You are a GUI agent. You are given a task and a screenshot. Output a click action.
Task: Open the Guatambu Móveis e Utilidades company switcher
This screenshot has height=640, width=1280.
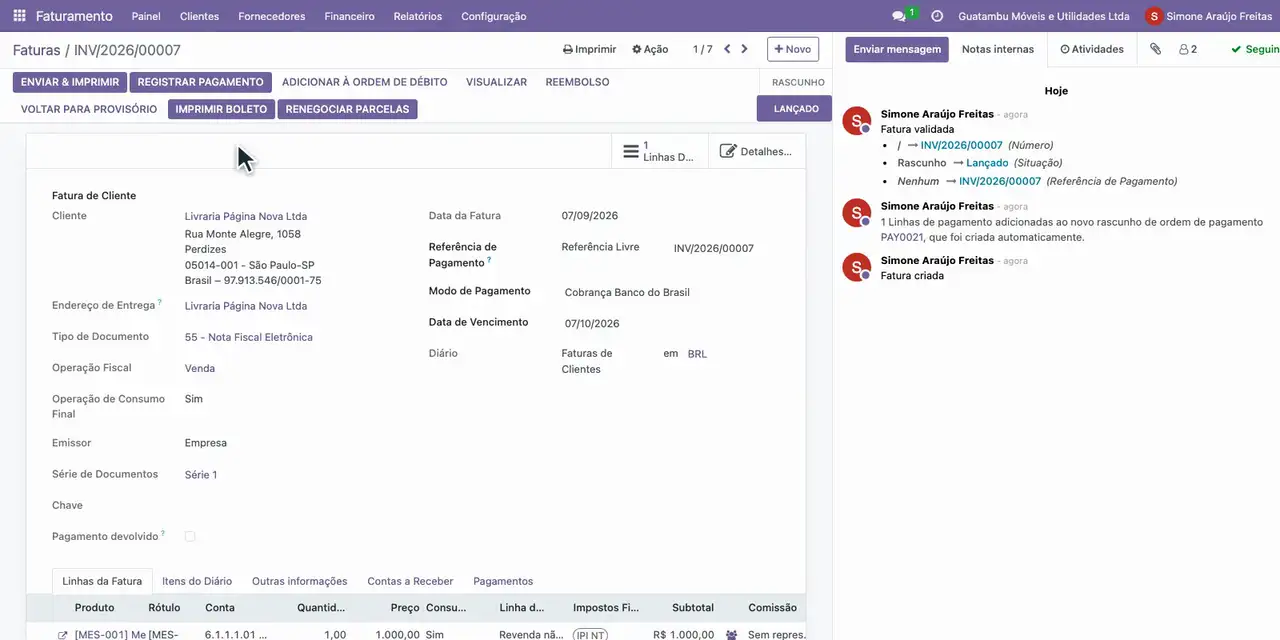[1043, 16]
